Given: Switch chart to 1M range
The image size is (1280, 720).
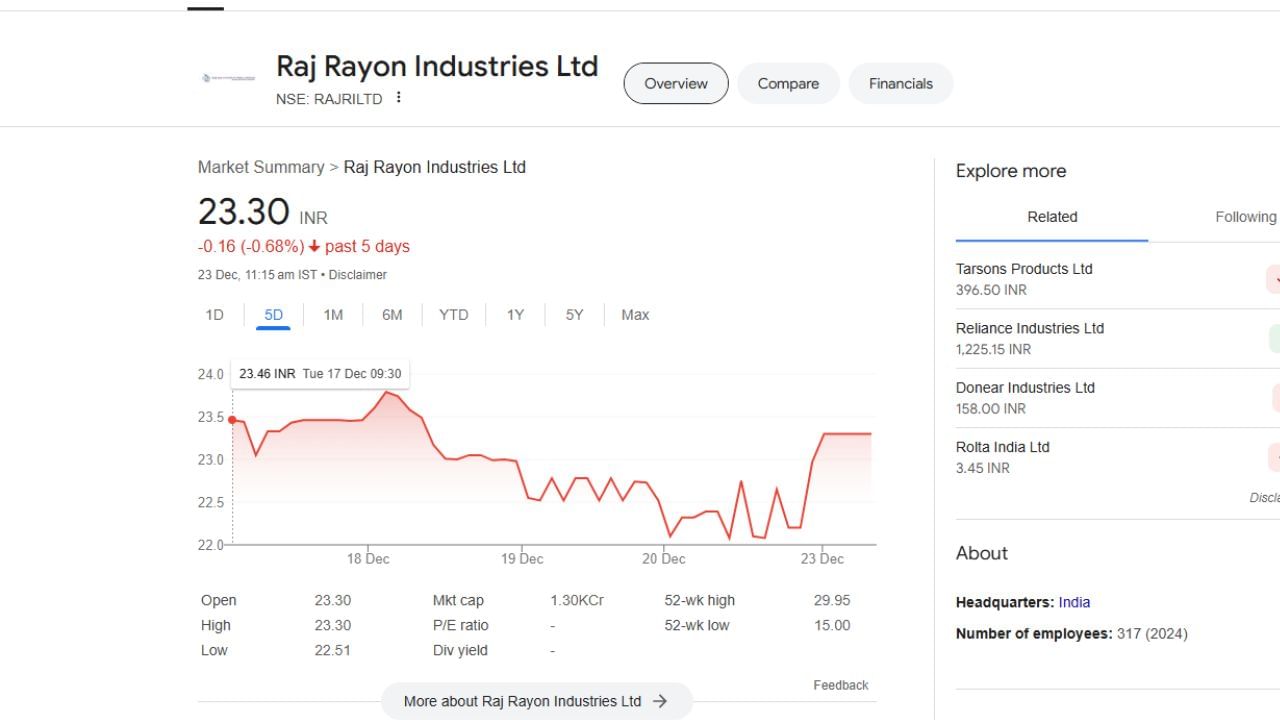Looking at the screenshot, I should (x=333, y=315).
